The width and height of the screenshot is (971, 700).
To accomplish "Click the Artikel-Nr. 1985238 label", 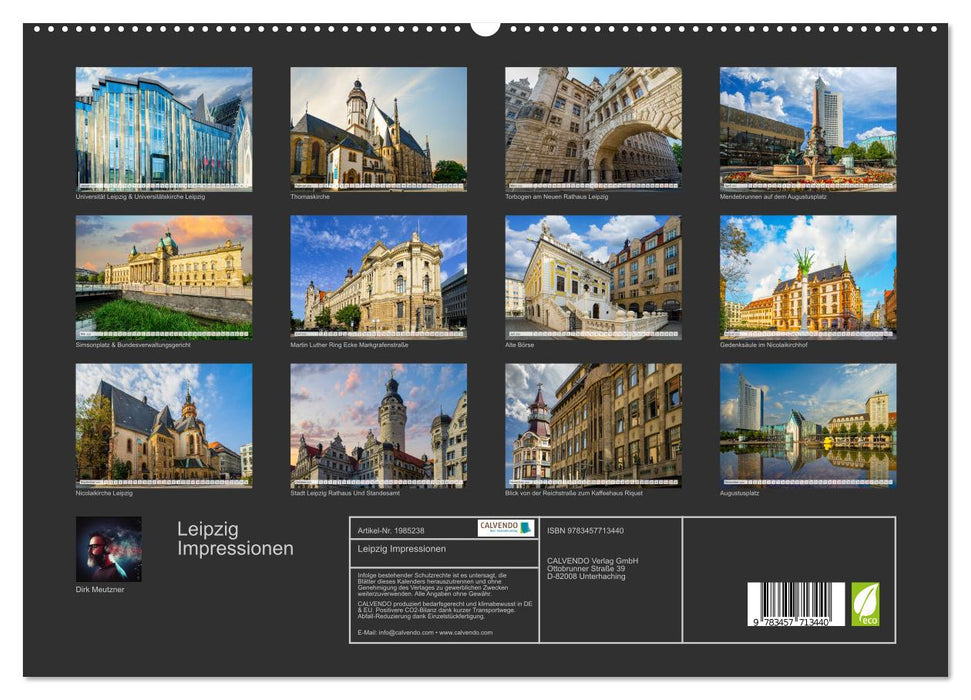I will (x=391, y=530).
